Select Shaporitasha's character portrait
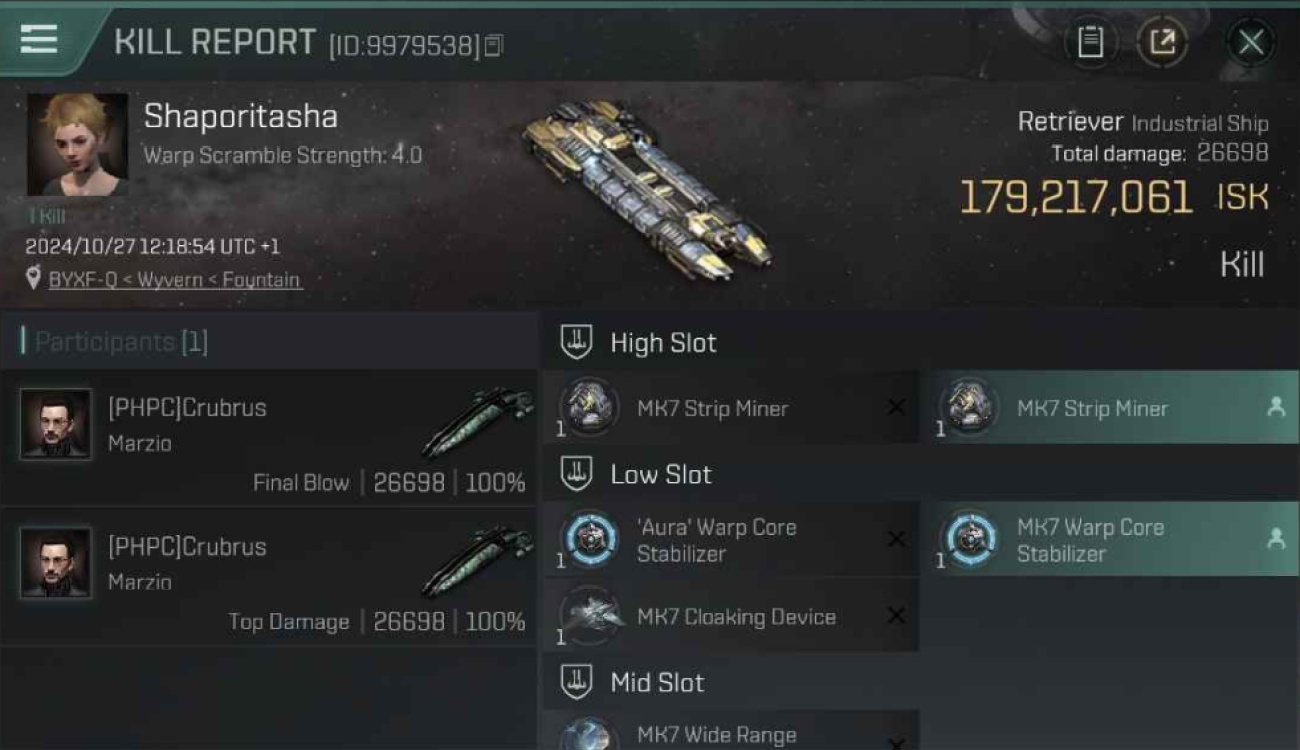This screenshot has height=750, width=1300. (x=77, y=145)
